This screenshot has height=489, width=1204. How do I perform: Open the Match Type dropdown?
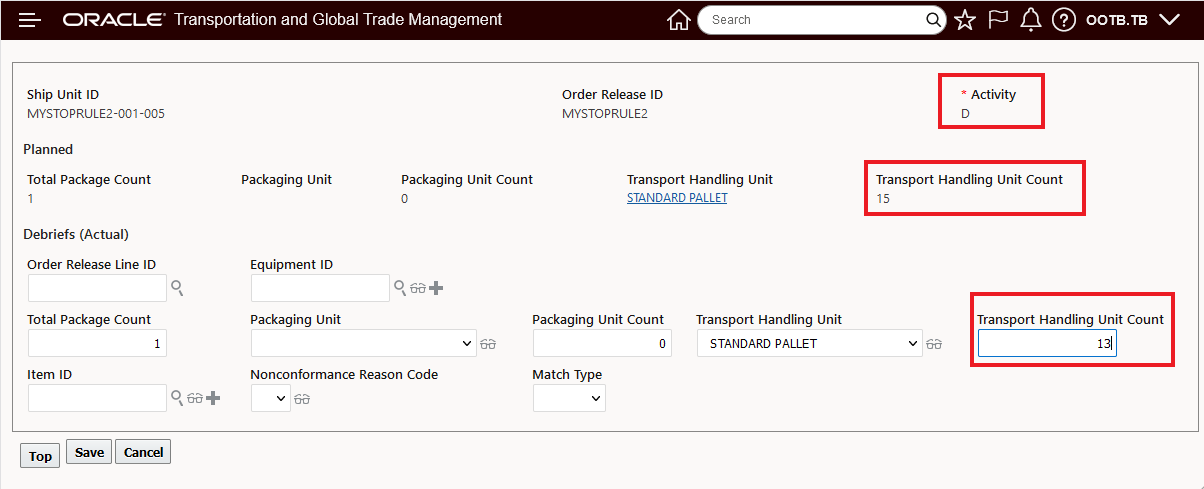[x=569, y=398]
